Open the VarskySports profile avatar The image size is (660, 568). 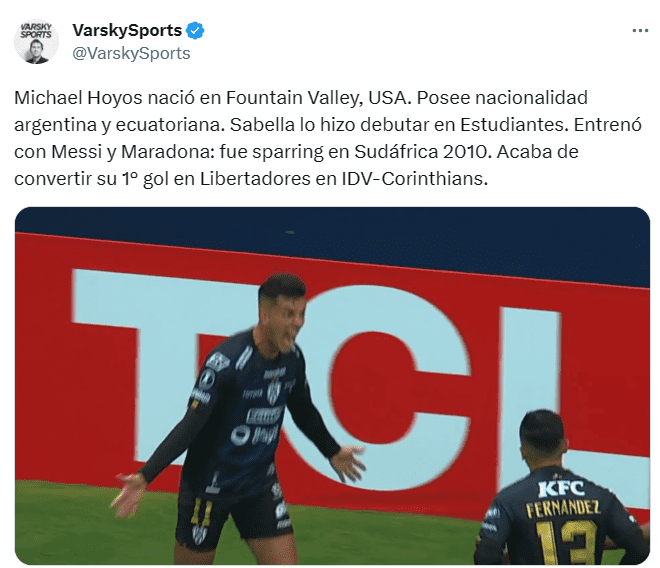(x=36, y=41)
